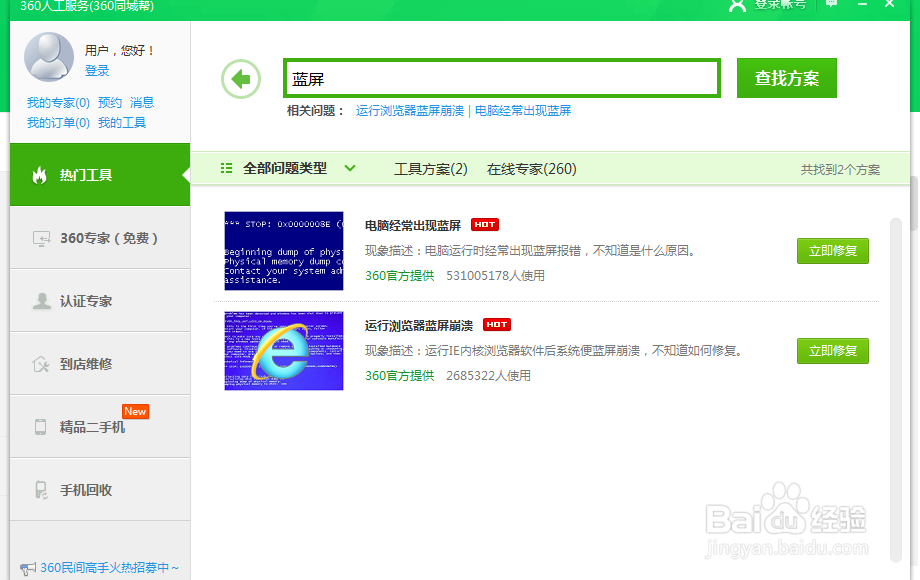Viewport: 920px width, 580px height.
Task: Click the results list vertical scrollbar
Action: (x=895, y=390)
